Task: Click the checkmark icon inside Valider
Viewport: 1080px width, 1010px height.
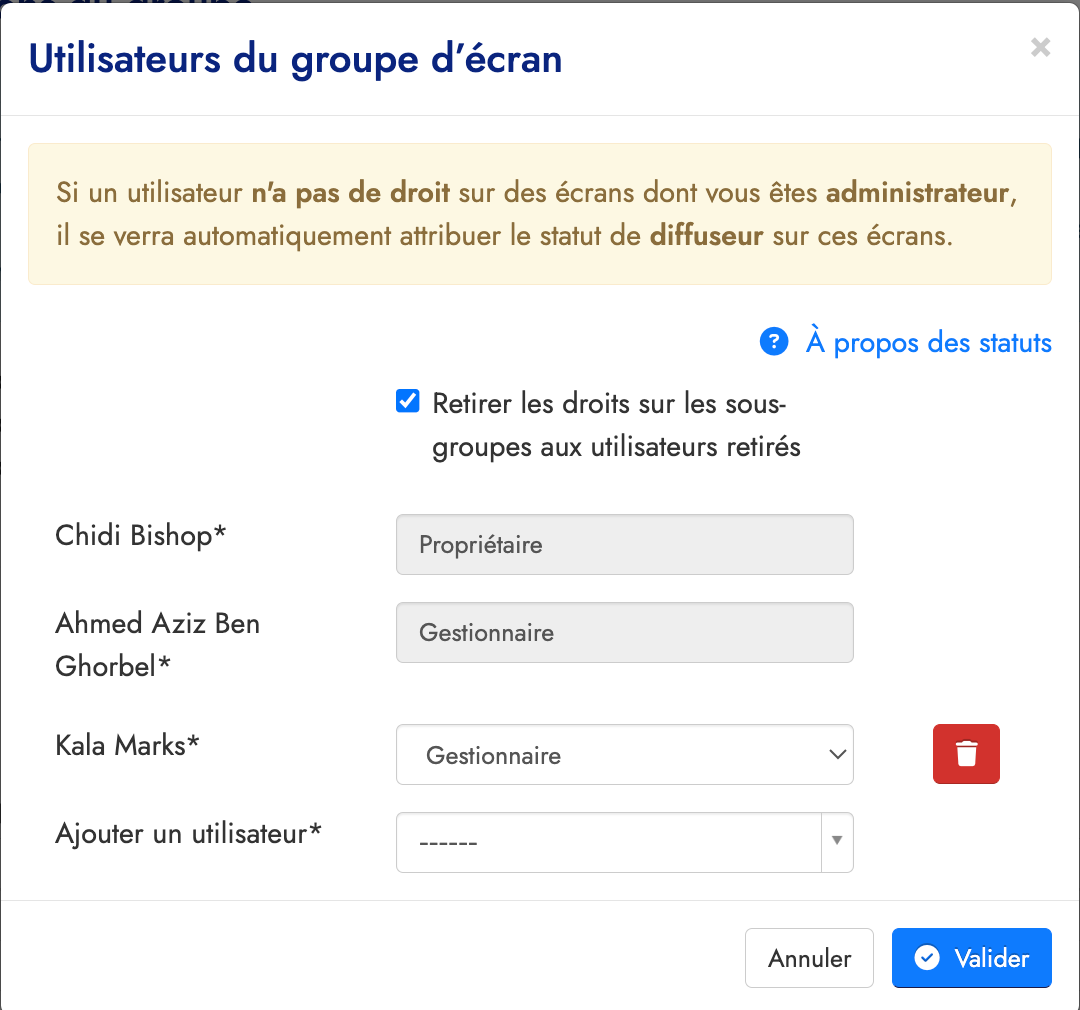Action: tap(928, 958)
